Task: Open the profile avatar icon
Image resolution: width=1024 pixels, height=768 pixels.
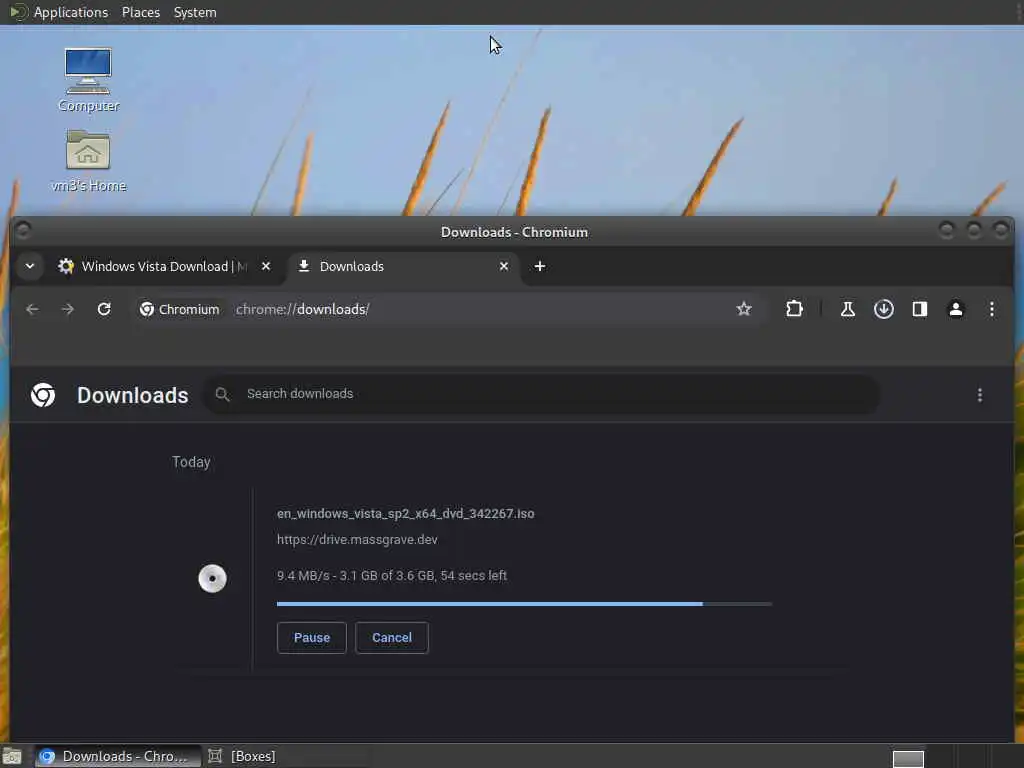Action: click(x=955, y=309)
